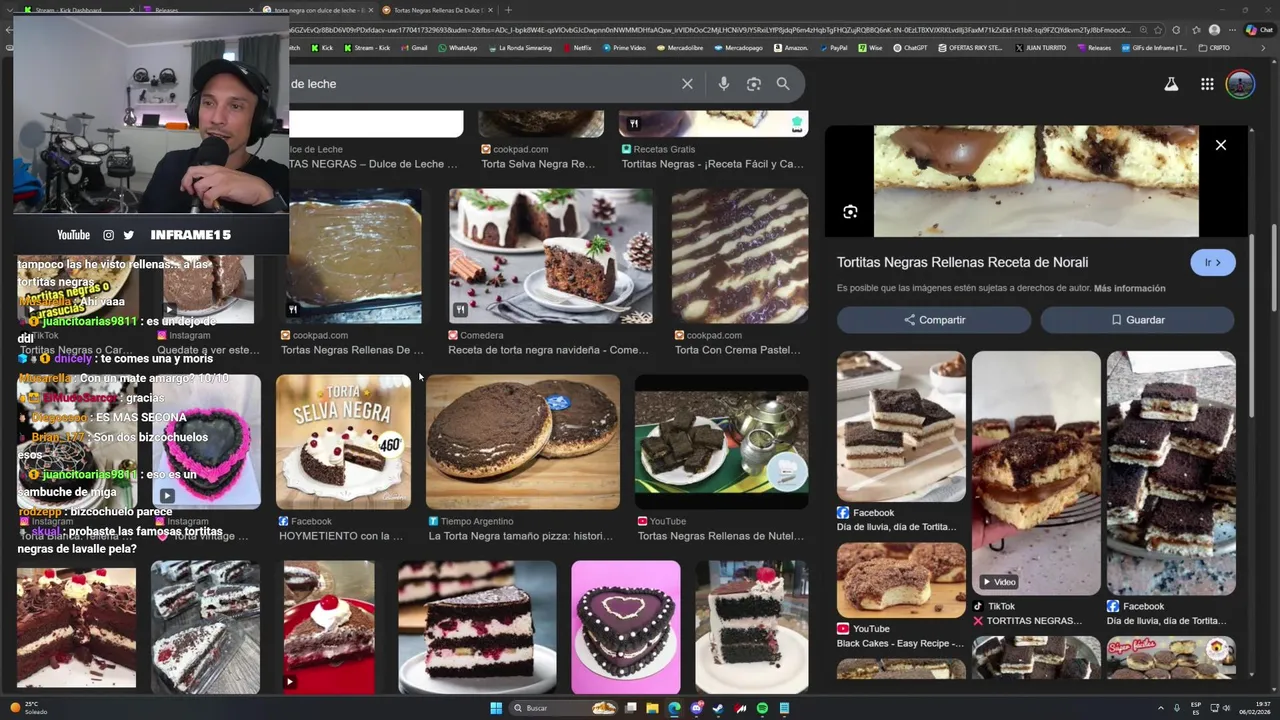
Task: Open CRIPTO bookmarks folder
Action: (1214, 48)
